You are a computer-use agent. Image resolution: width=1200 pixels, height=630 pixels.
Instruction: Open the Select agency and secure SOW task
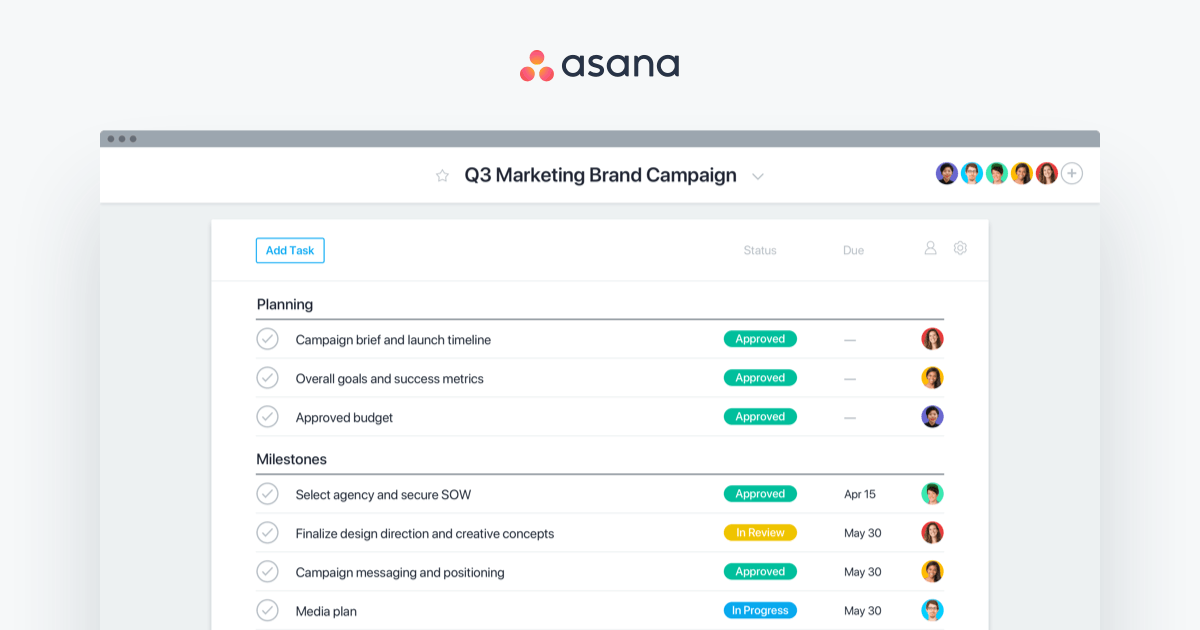pyautogui.click(x=383, y=494)
